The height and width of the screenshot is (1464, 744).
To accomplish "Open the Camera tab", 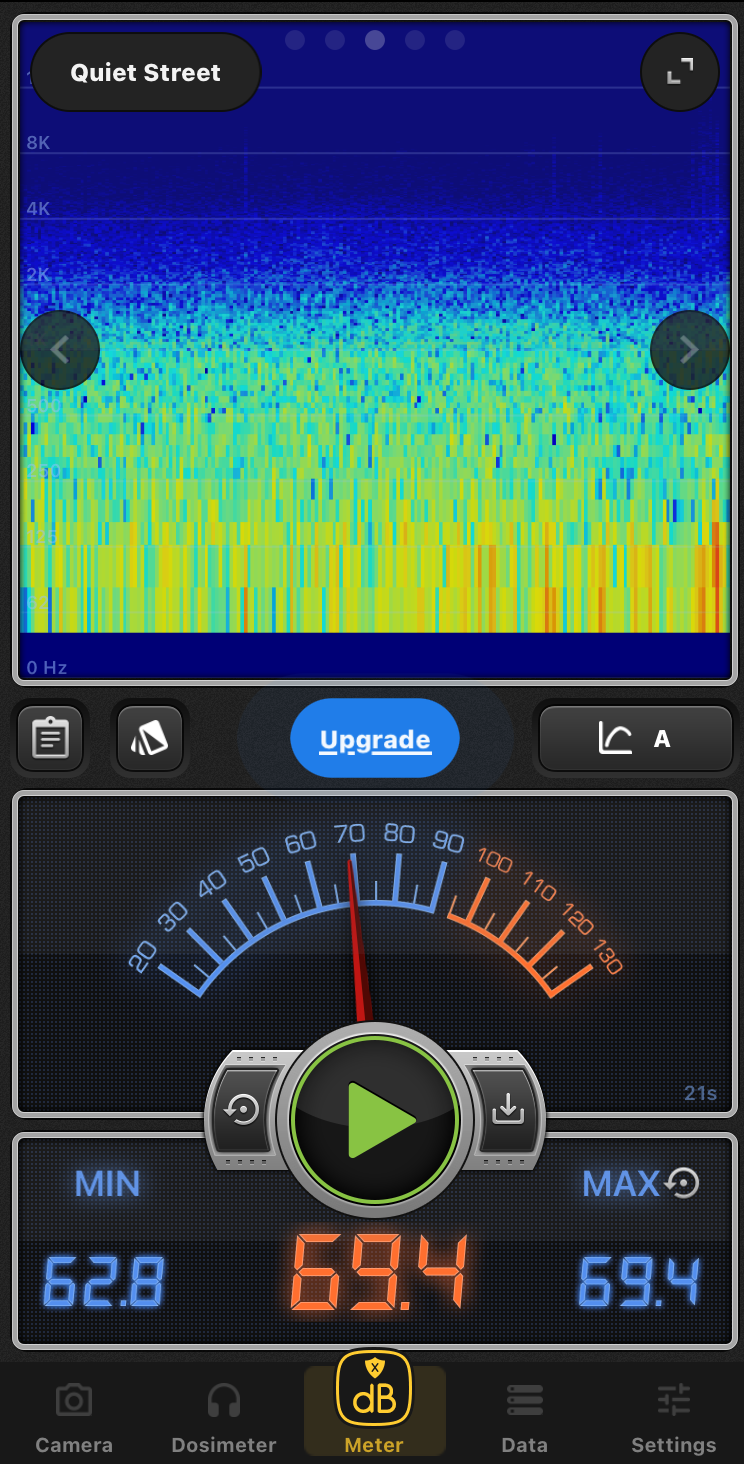I will coord(74,1418).
